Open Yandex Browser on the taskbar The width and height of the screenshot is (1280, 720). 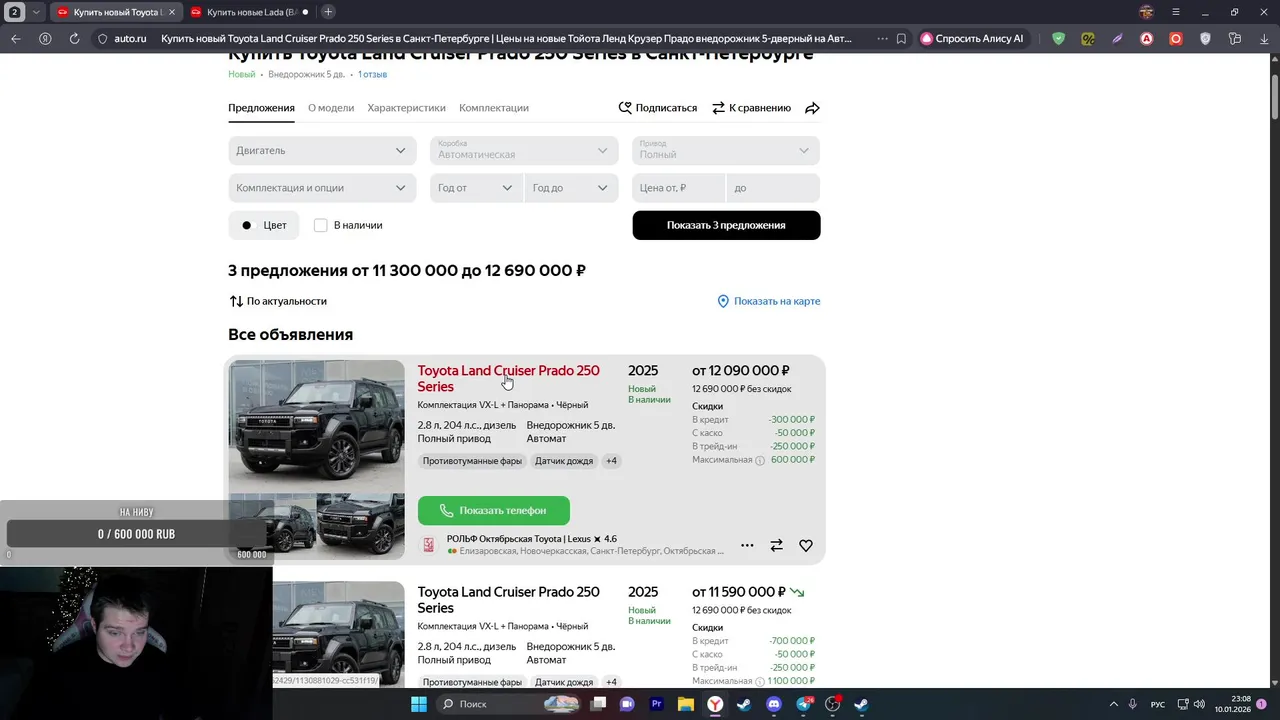(x=715, y=704)
